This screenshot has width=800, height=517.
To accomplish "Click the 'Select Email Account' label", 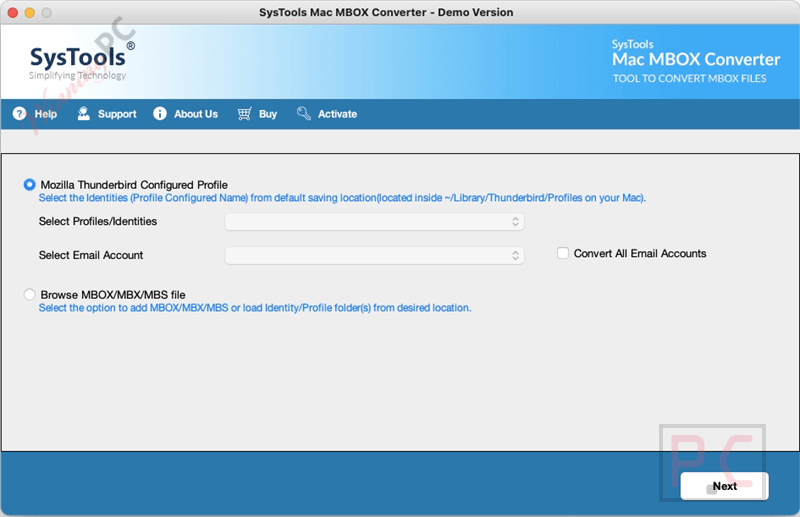I will tap(91, 255).
